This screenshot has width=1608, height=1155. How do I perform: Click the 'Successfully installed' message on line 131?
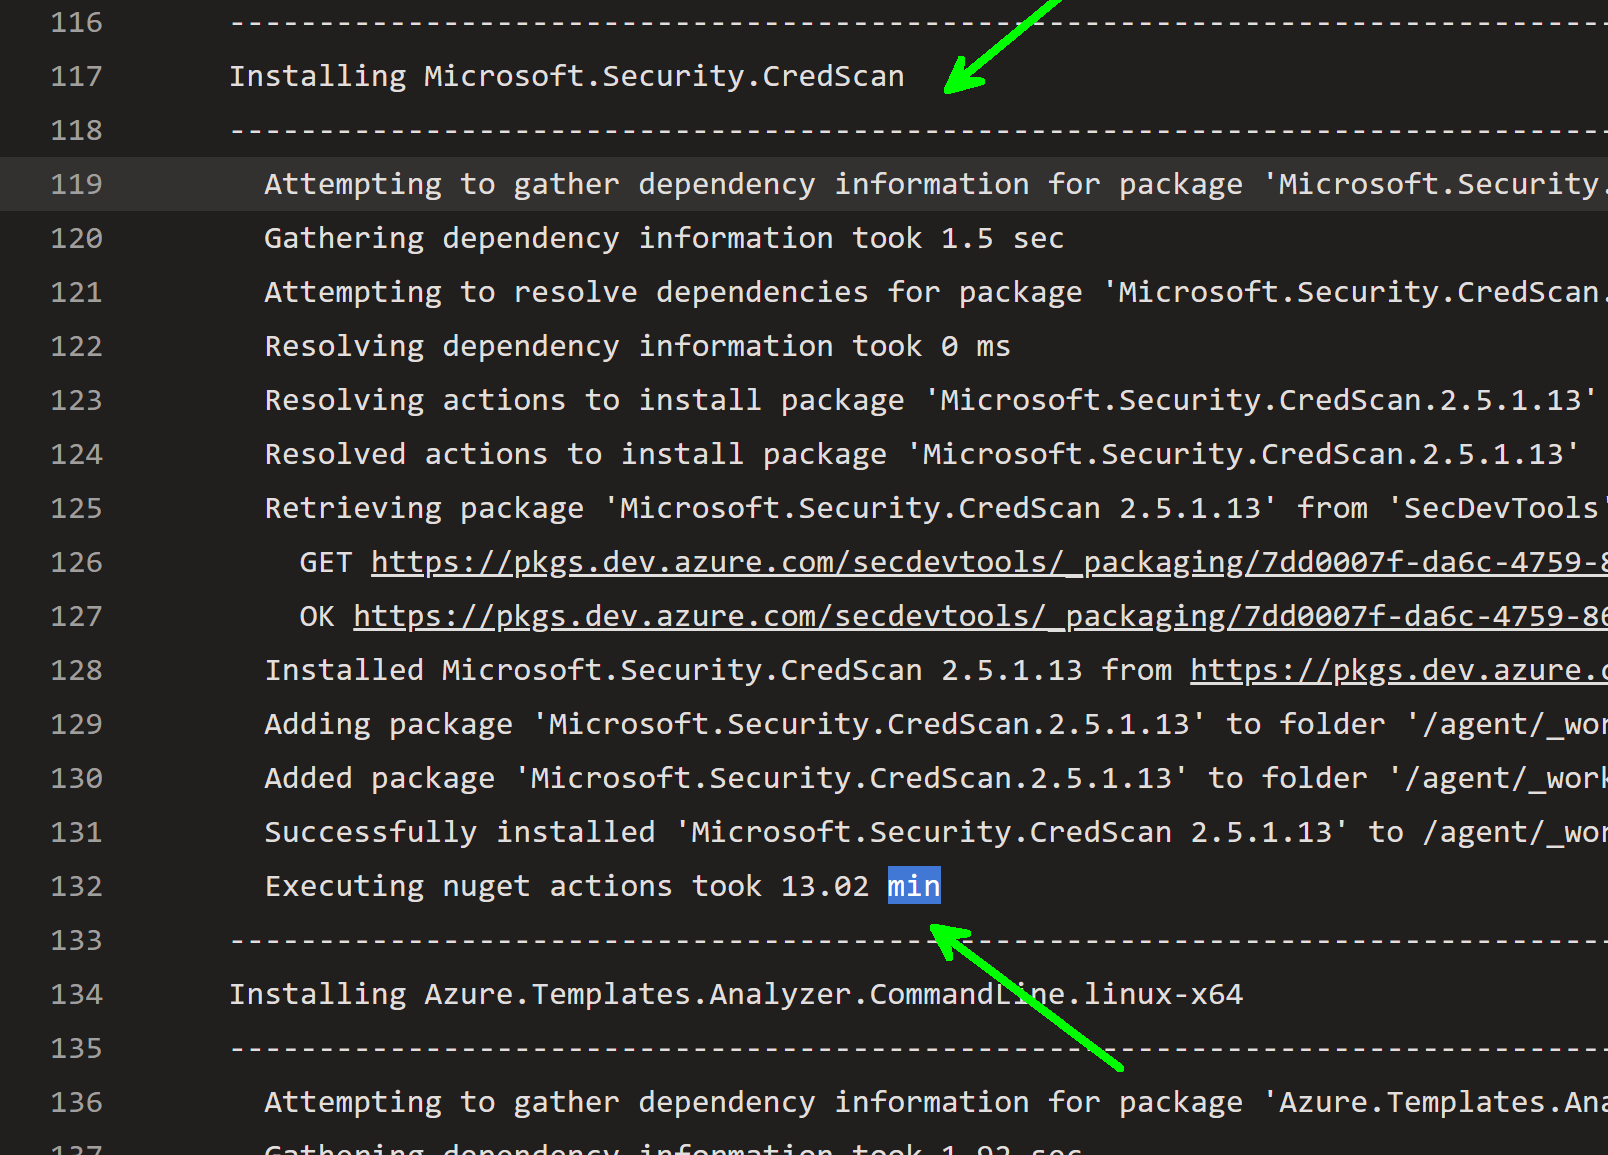[x=700, y=831]
